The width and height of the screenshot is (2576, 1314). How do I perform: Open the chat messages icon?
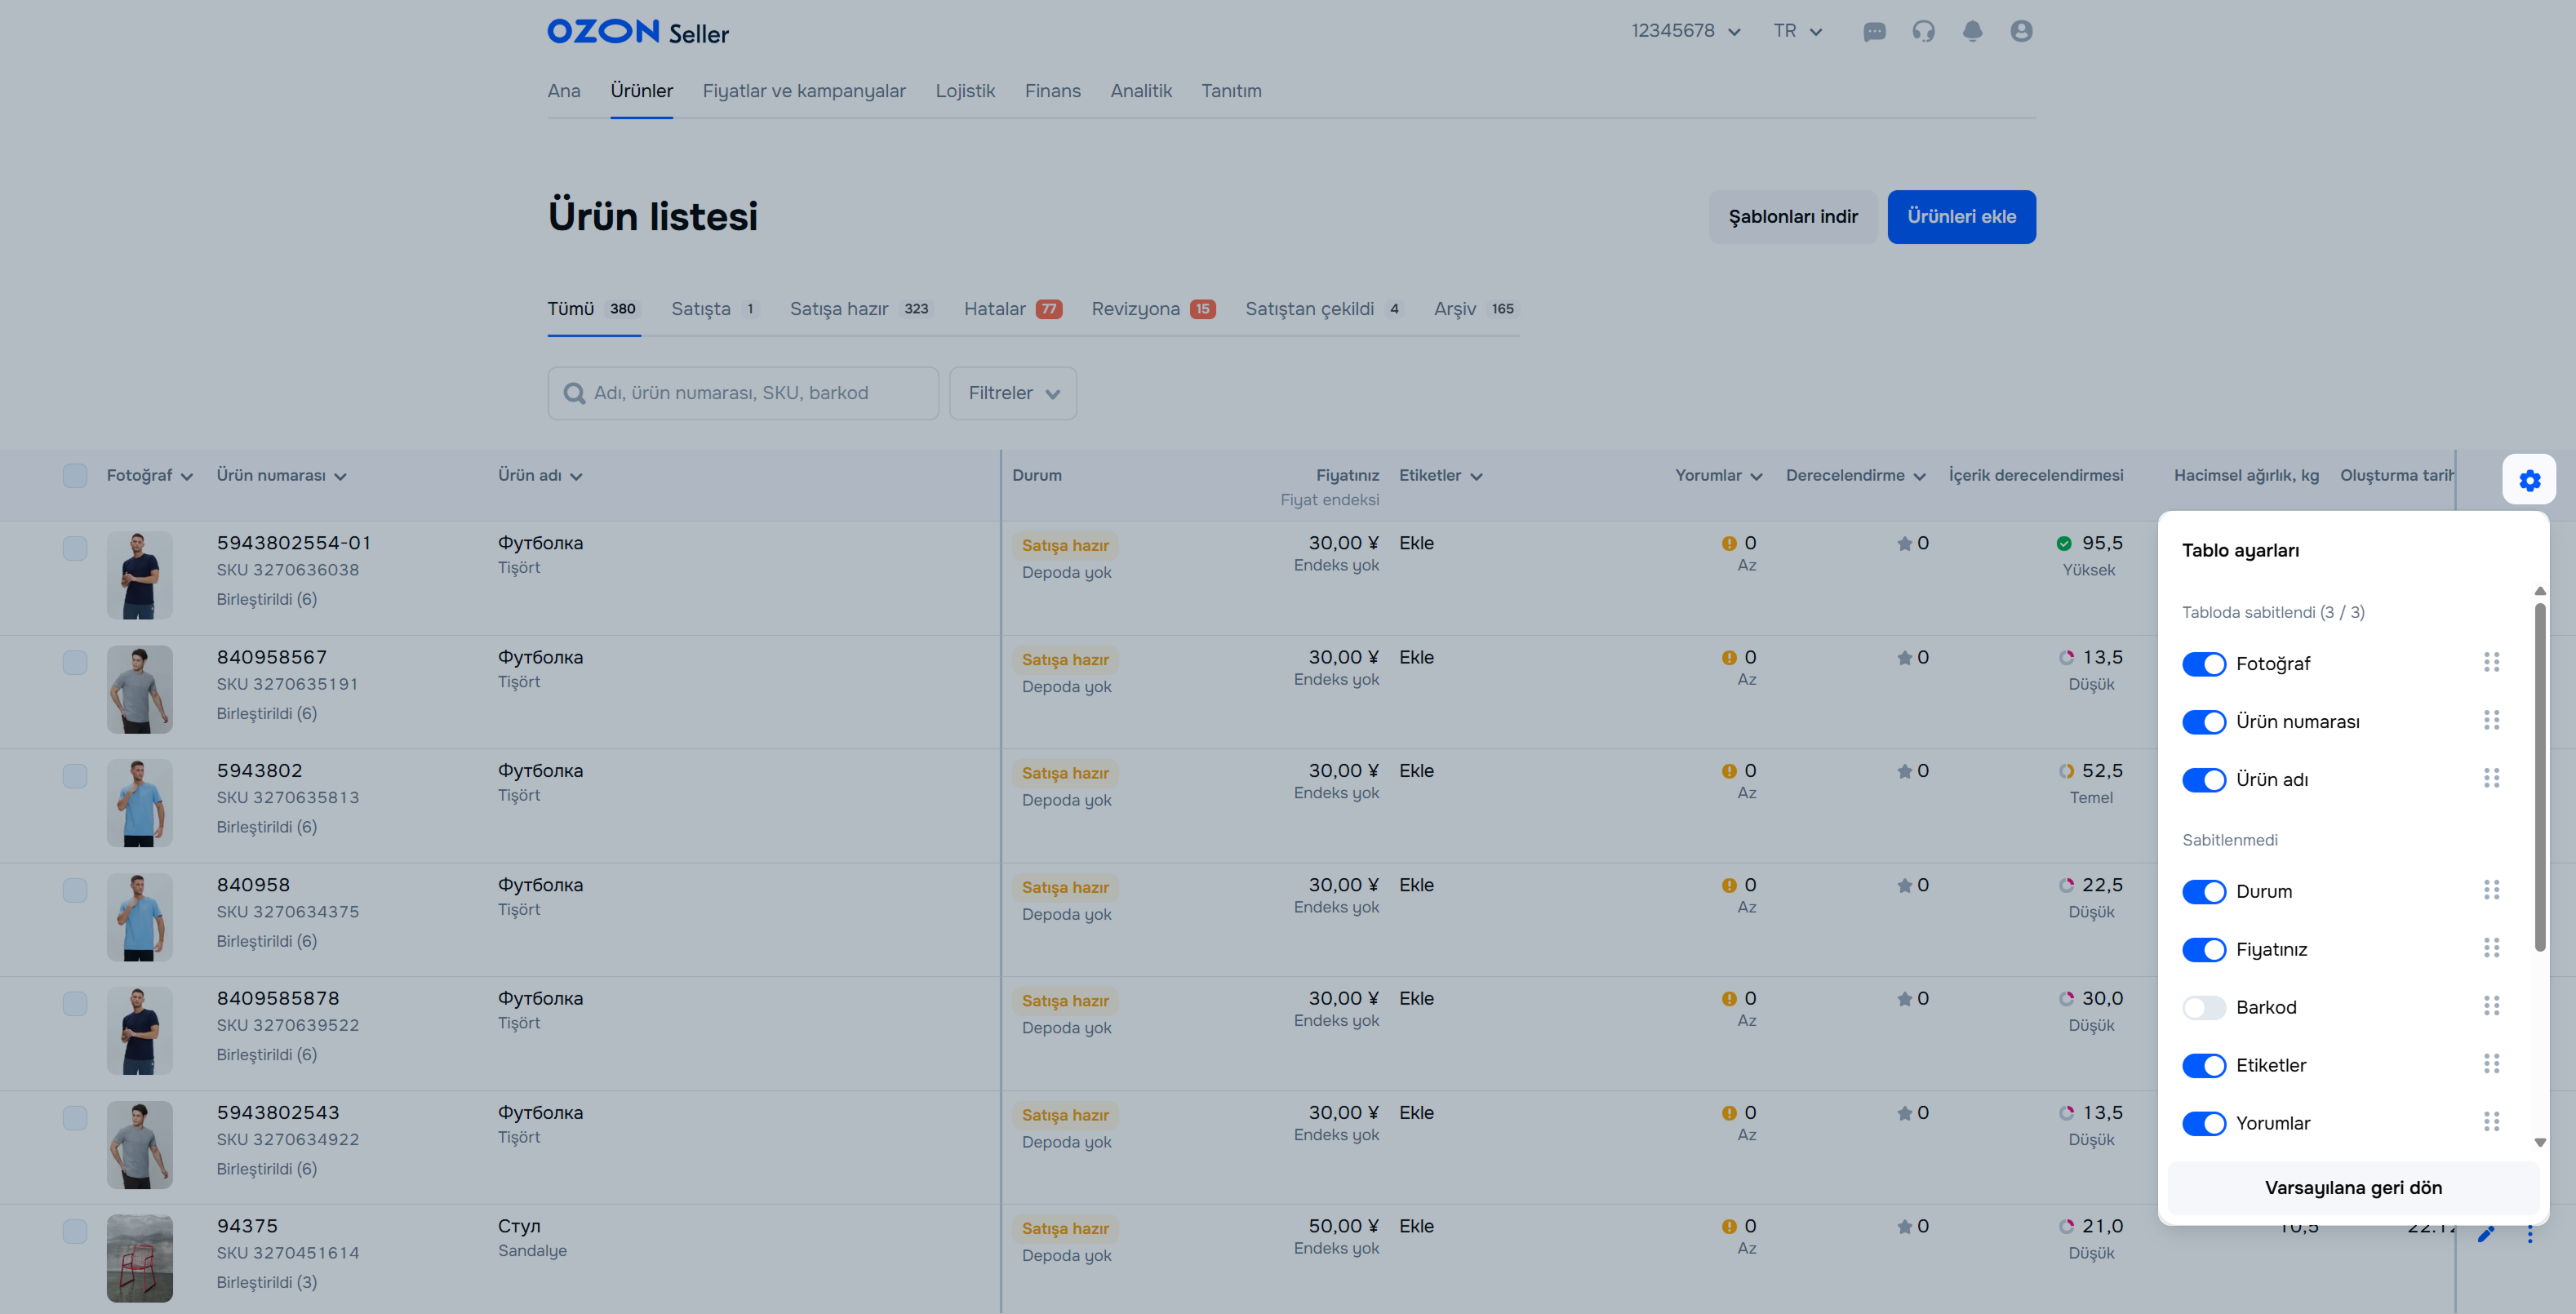tap(1874, 32)
